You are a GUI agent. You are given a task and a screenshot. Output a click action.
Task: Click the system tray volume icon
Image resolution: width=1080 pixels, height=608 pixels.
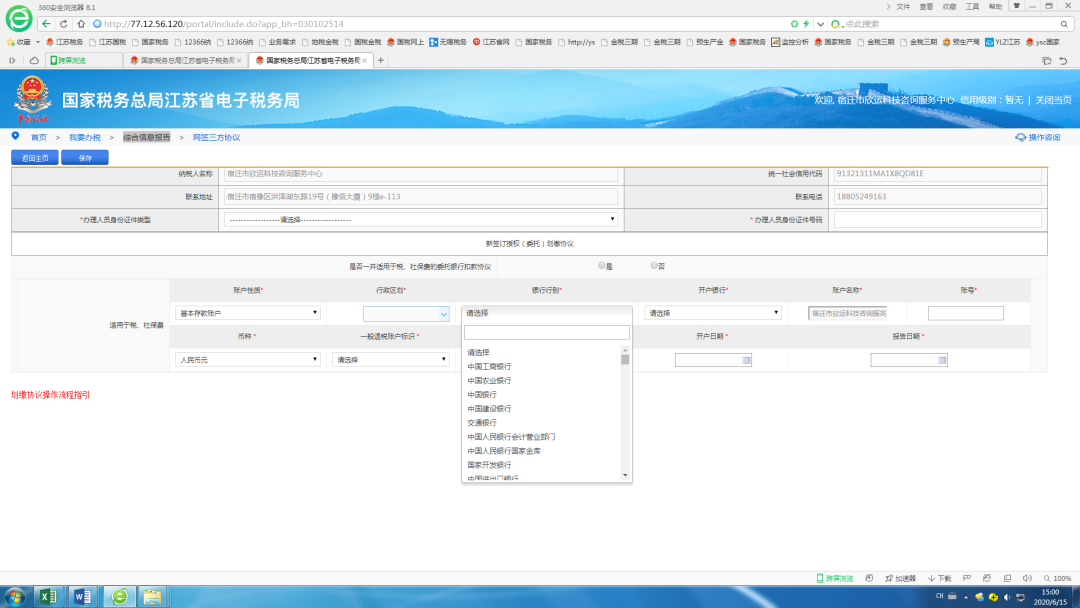coord(1007,597)
